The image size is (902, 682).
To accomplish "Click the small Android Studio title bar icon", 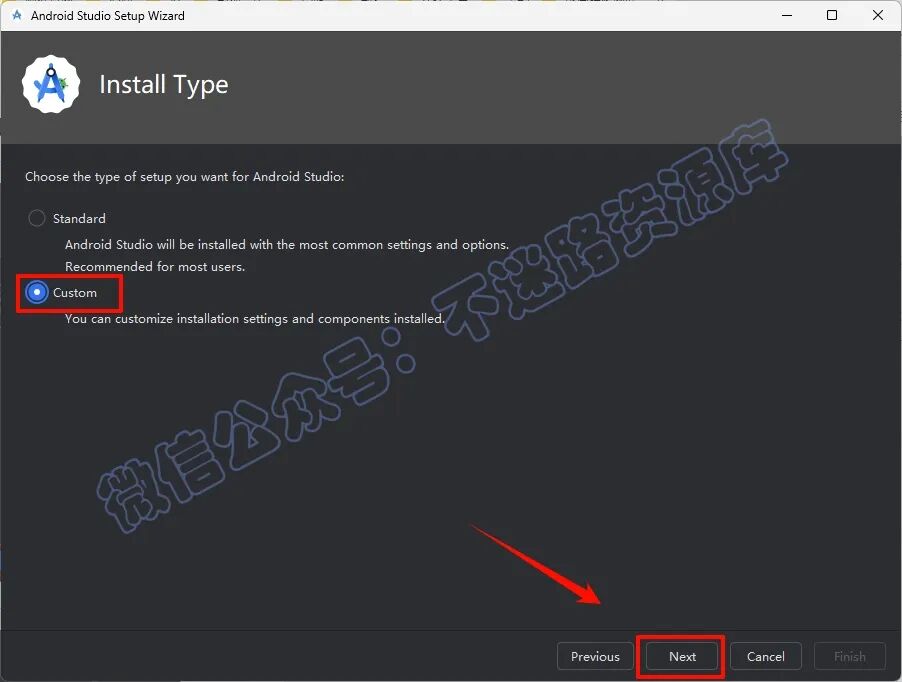I will pyautogui.click(x=17, y=15).
